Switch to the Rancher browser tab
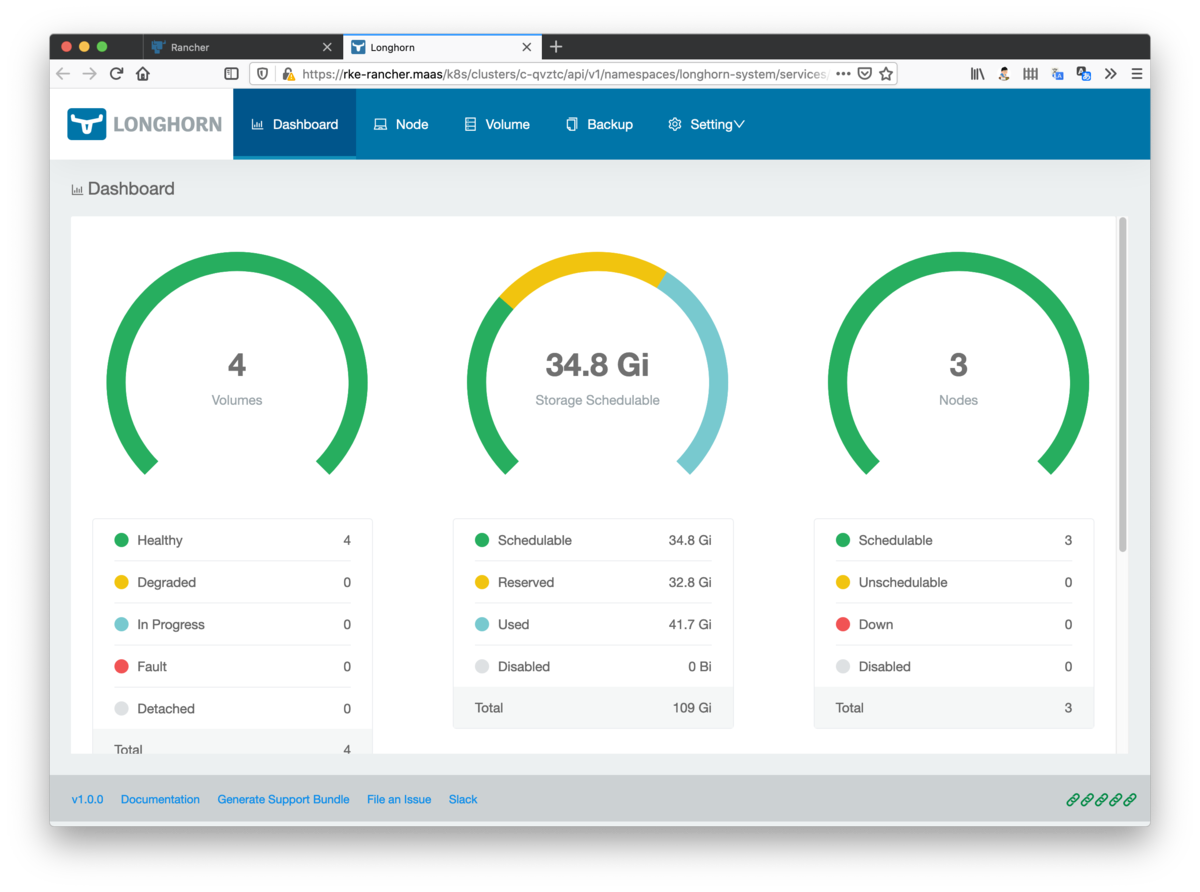The height and width of the screenshot is (892, 1200). point(242,47)
